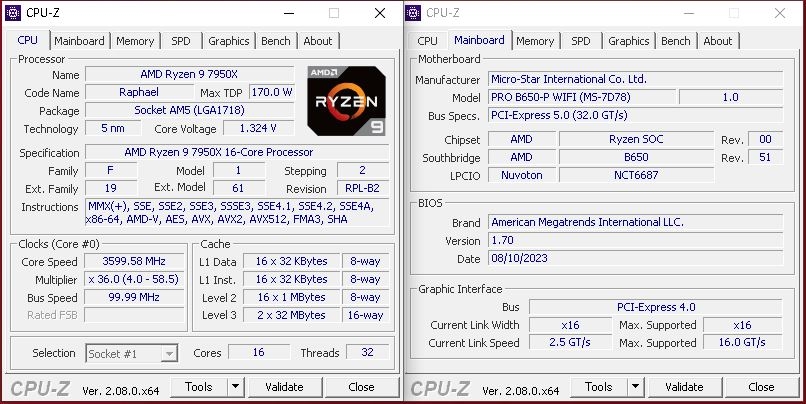806x404 pixels.
Task: Click Close button in right CPU-Z window
Action: tap(761, 387)
